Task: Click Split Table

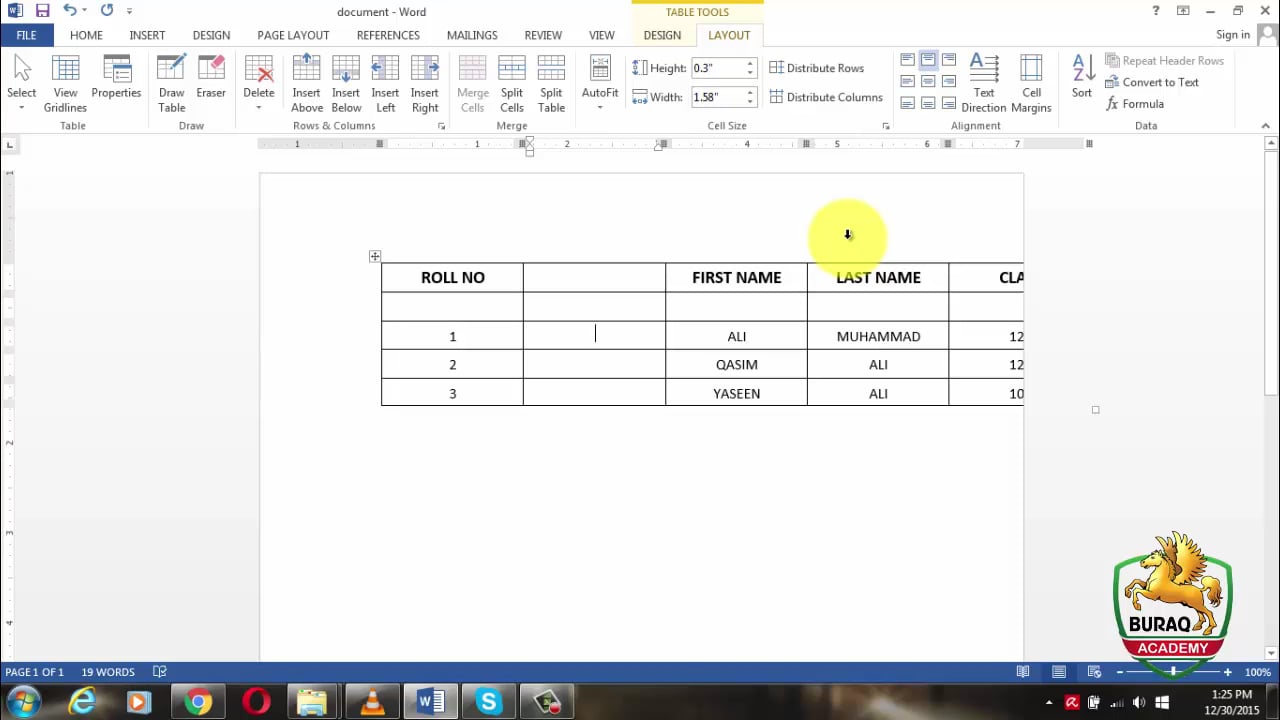Action: click(551, 82)
